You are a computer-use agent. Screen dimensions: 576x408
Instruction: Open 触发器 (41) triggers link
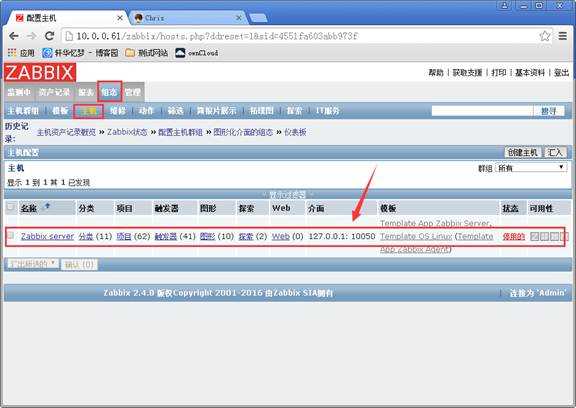click(x=166, y=236)
